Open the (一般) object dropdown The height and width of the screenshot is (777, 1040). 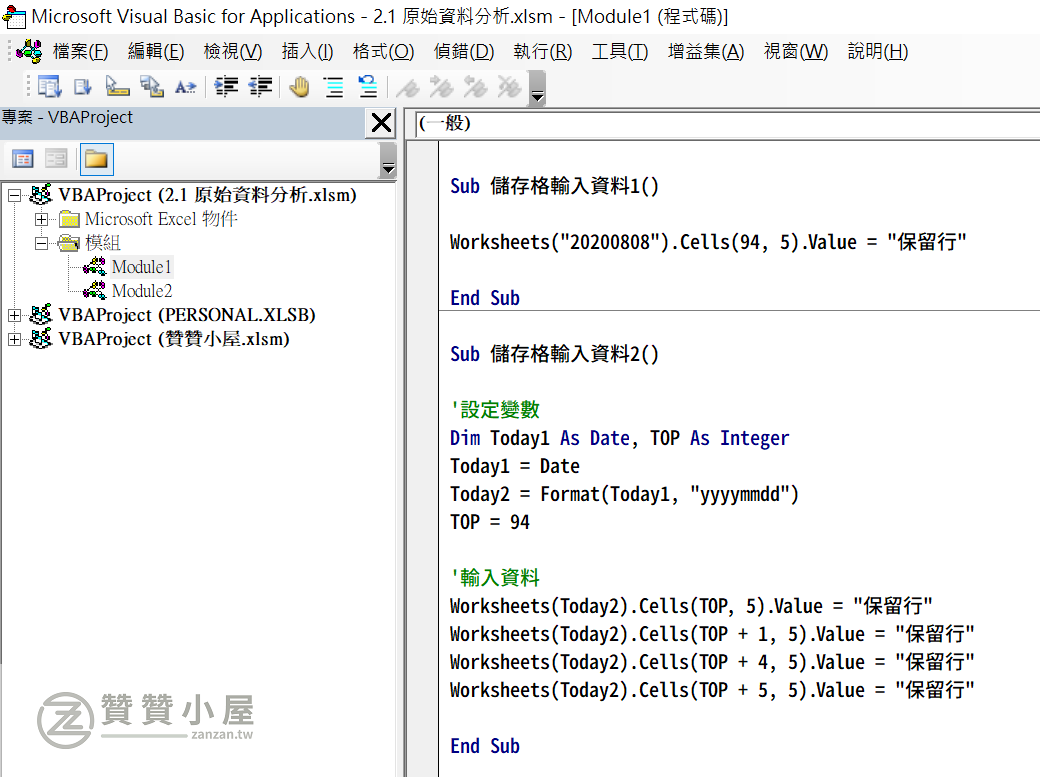[728, 123]
